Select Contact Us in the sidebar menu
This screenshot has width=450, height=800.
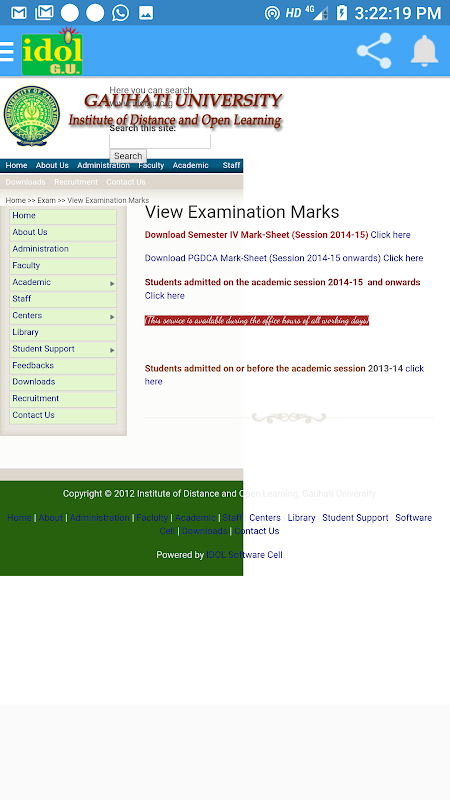(x=63, y=415)
